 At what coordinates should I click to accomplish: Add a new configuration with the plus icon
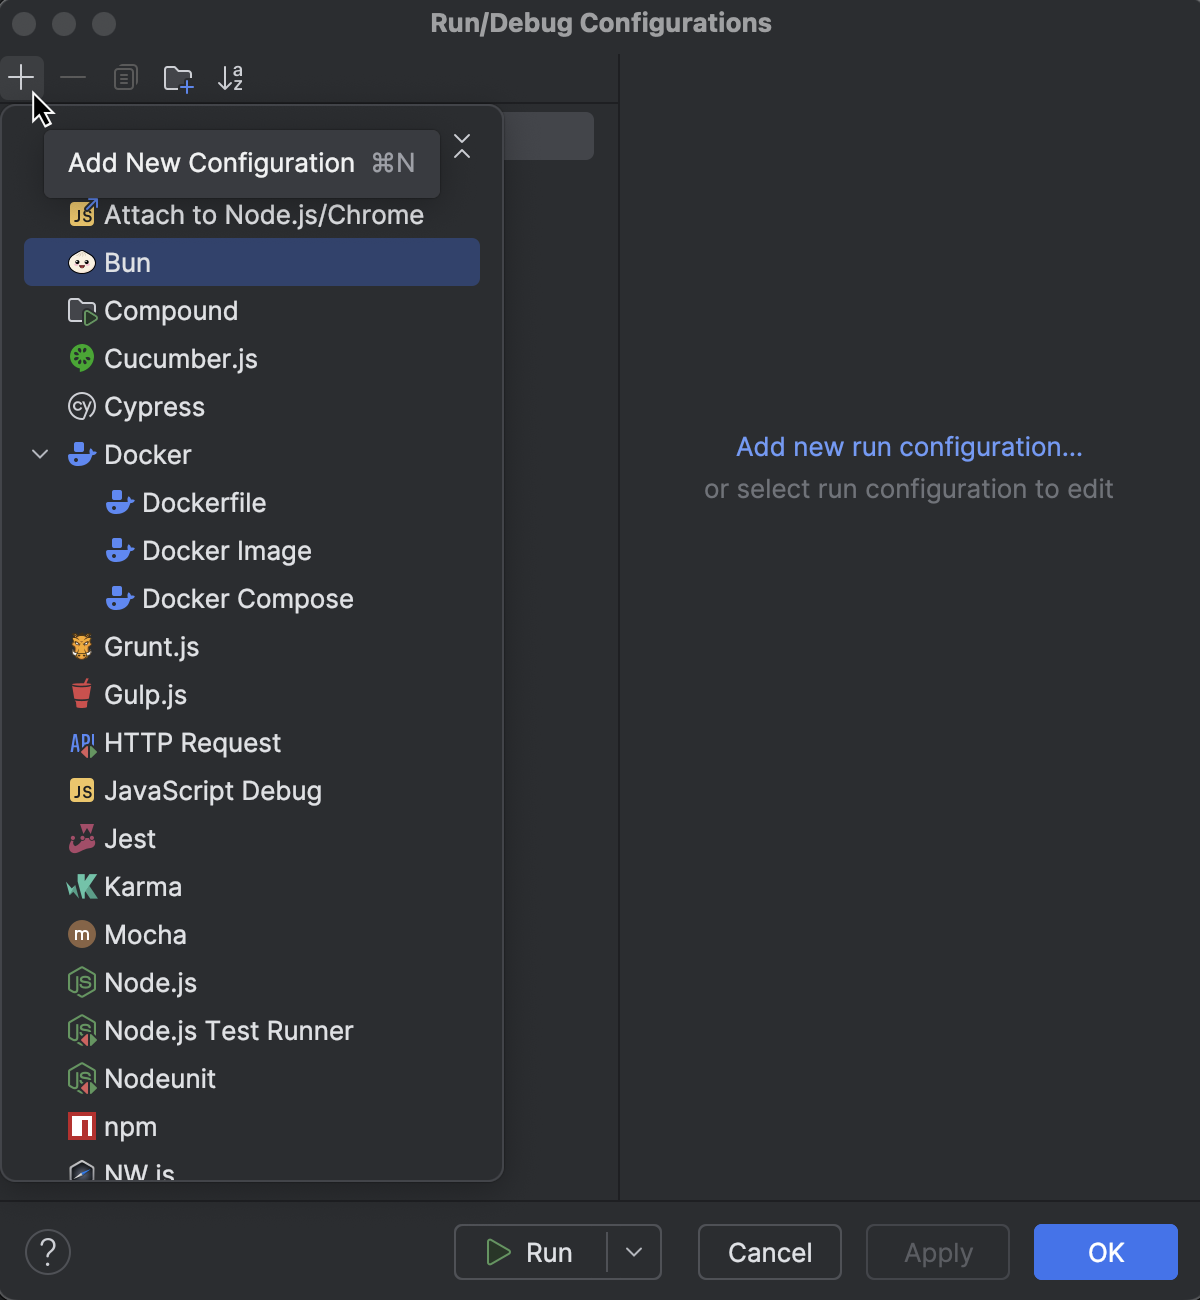tap(21, 78)
